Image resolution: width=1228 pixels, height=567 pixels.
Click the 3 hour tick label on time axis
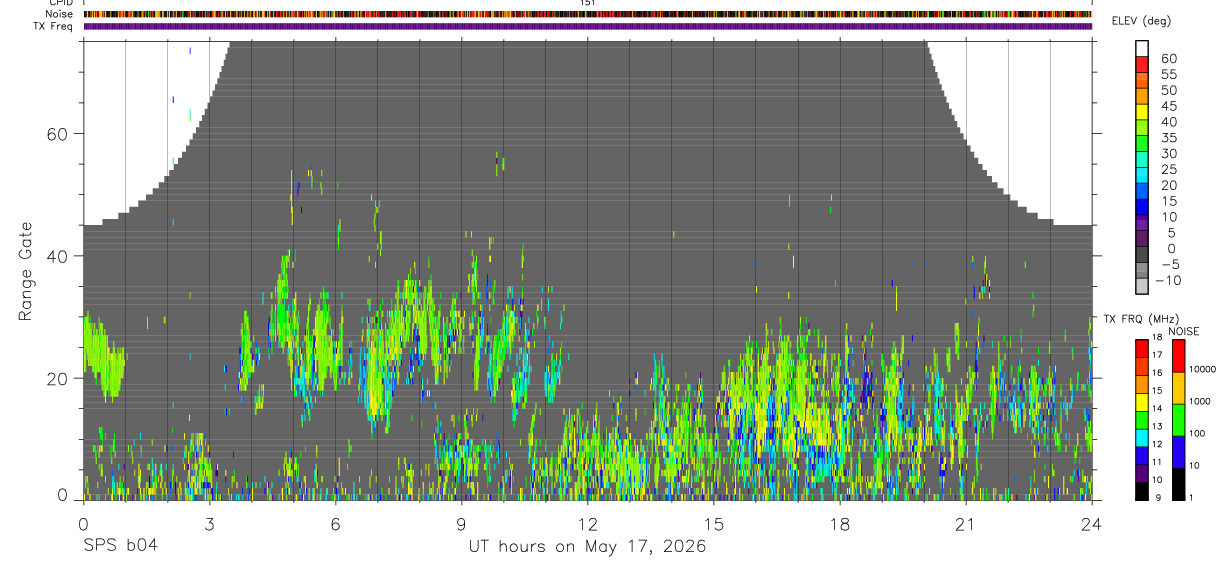click(209, 523)
